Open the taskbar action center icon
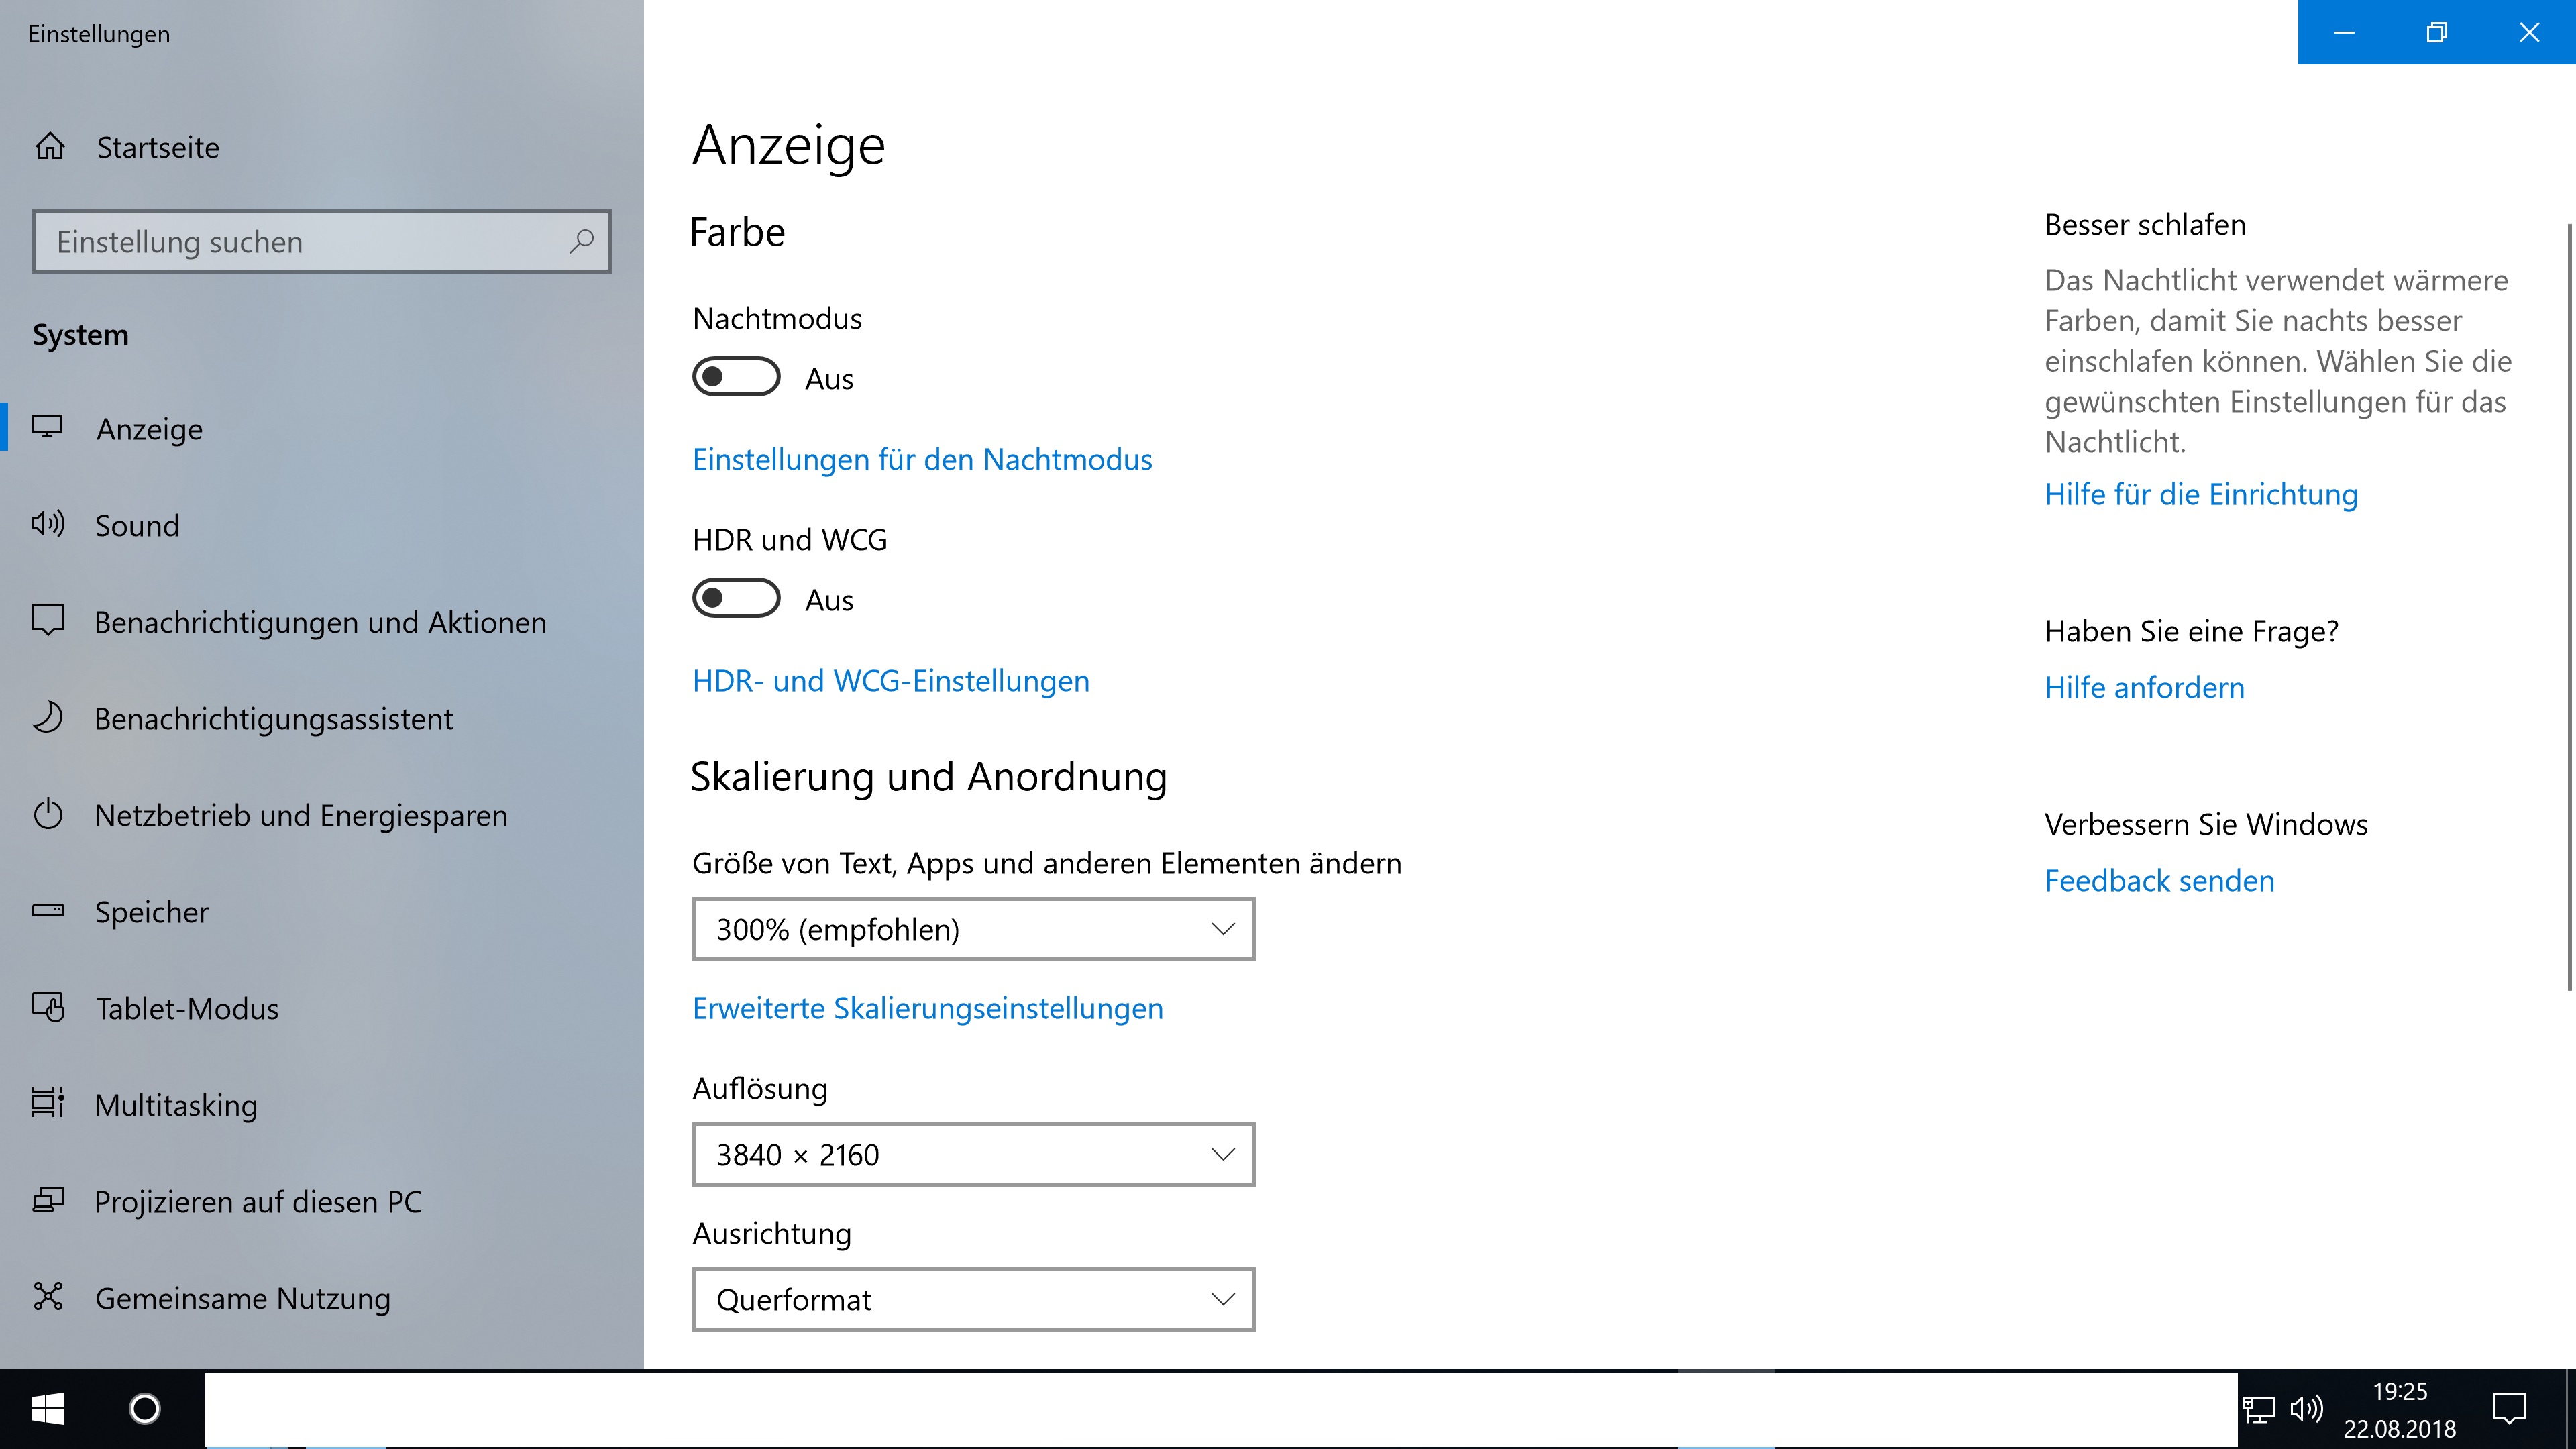2576x1449 pixels. (2508, 1409)
